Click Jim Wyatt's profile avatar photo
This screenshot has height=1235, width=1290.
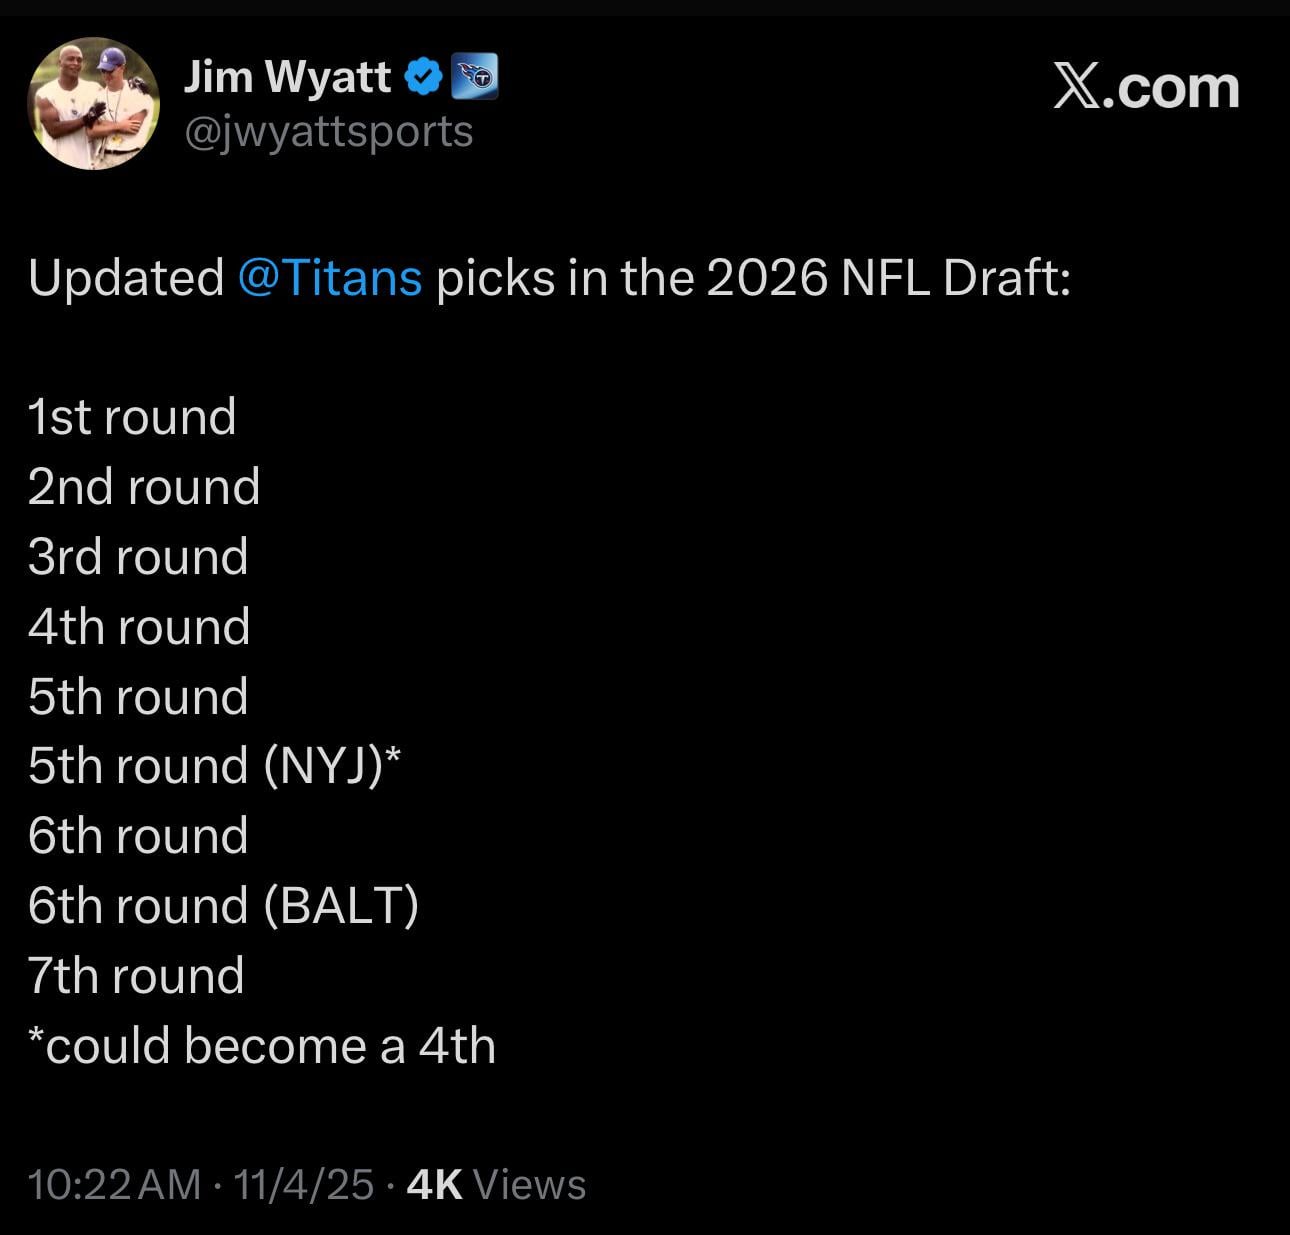click(x=93, y=104)
